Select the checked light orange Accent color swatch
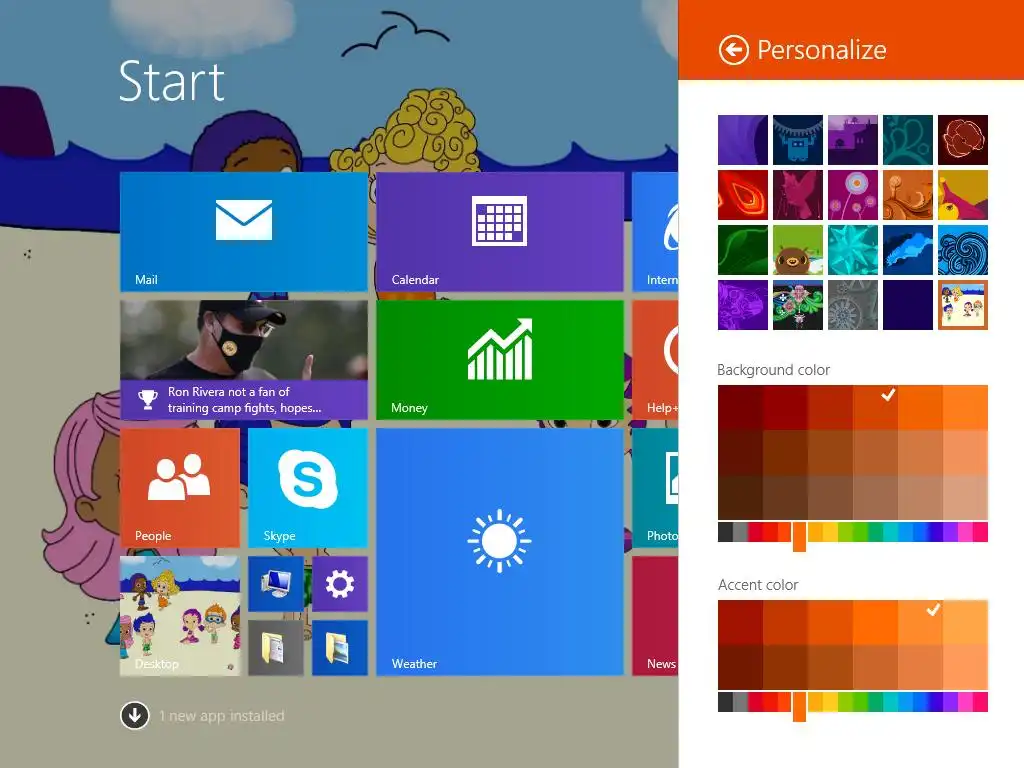Image resolution: width=1024 pixels, height=768 pixels. click(x=920, y=622)
